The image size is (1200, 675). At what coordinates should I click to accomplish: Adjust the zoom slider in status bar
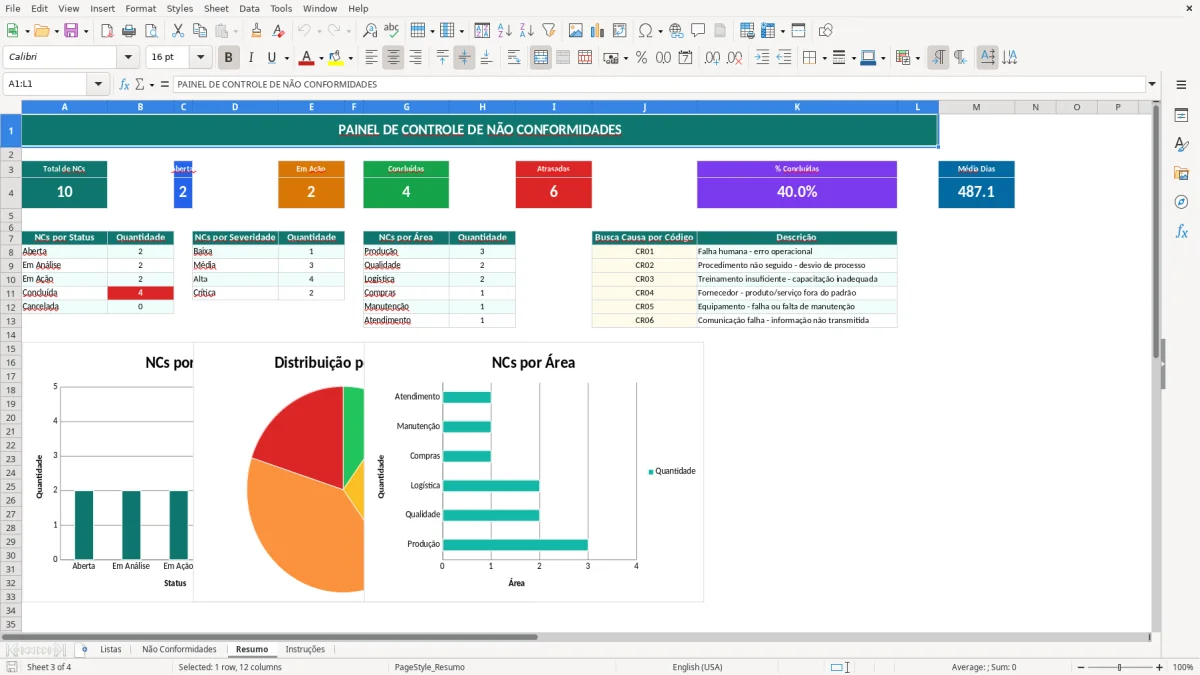(1119, 667)
